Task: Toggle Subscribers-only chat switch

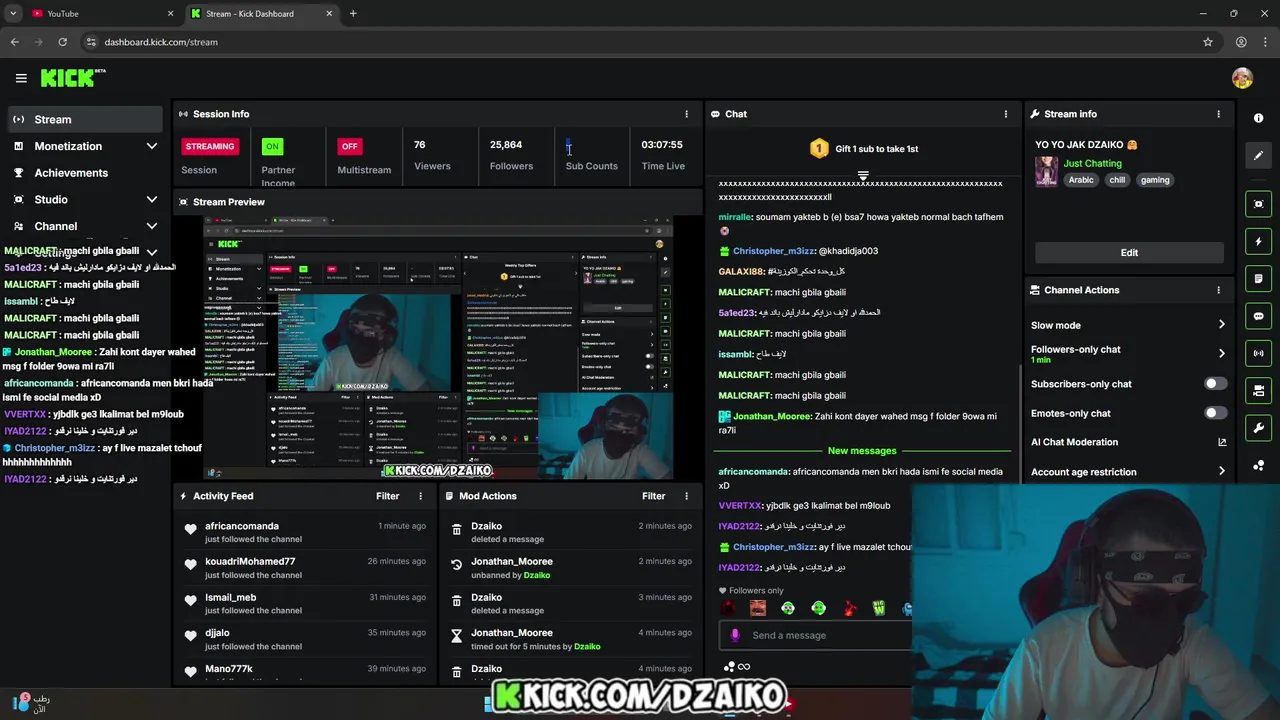Action: pyautogui.click(x=1215, y=384)
